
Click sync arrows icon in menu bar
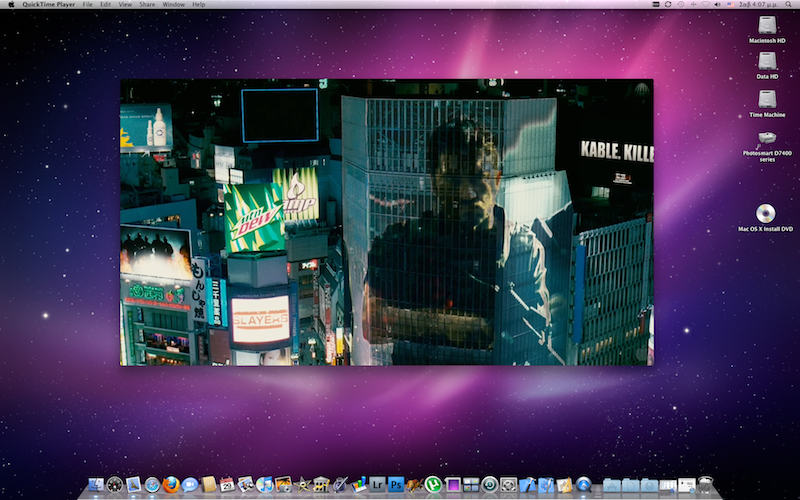tap(668, 4)
